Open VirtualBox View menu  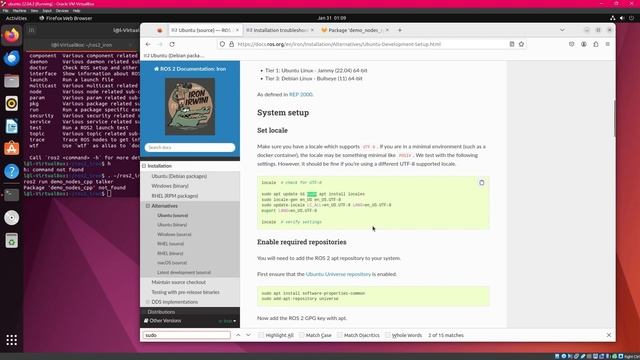point(34,11)
